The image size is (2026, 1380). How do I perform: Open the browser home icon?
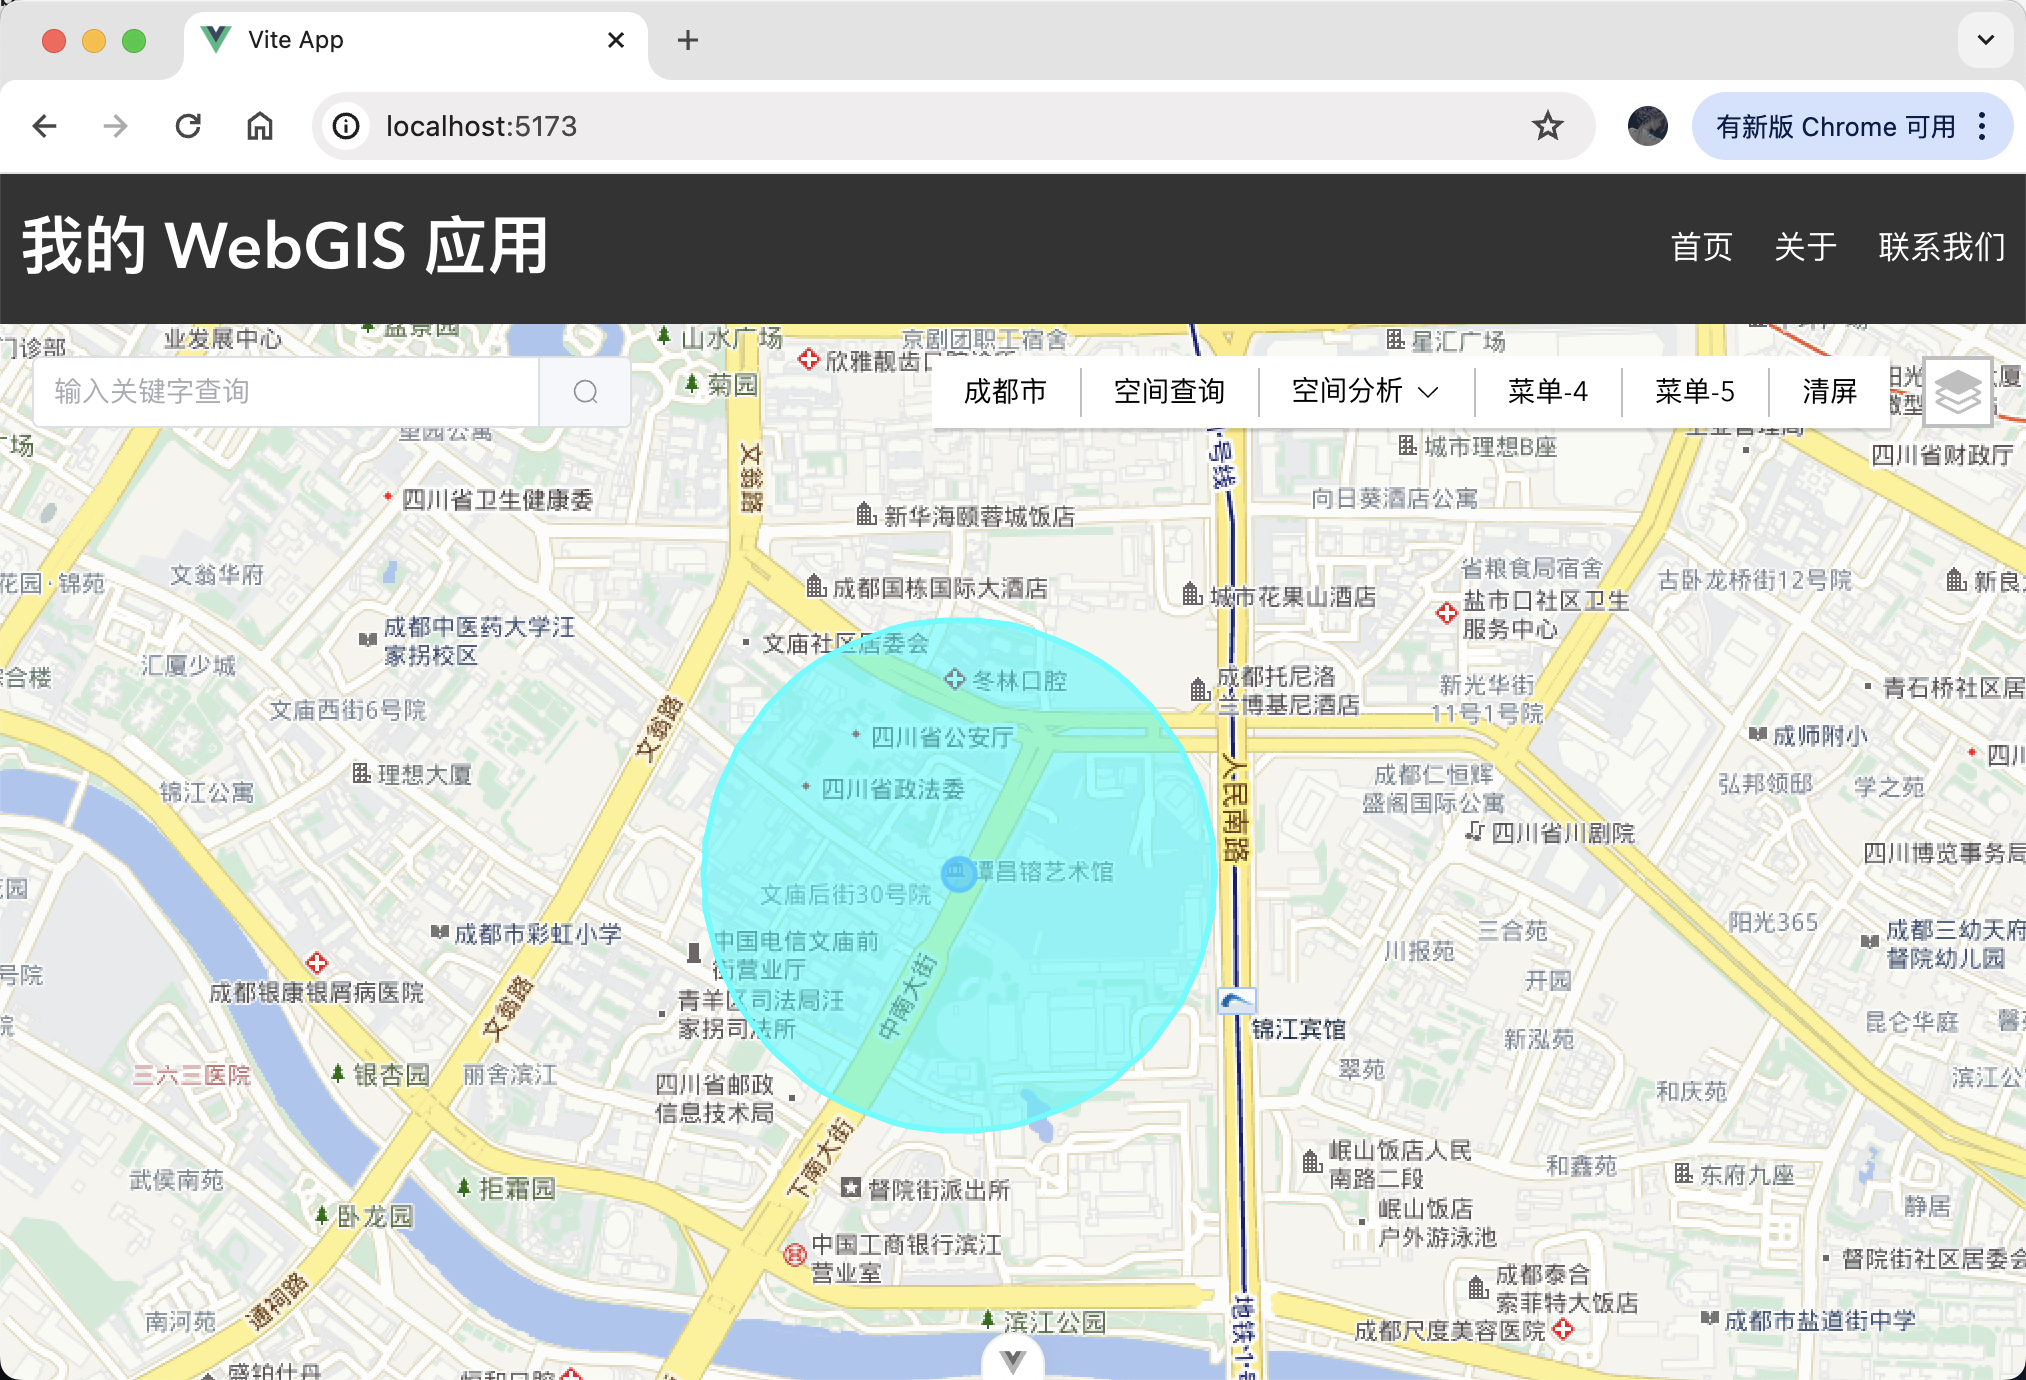click(260, 126)
